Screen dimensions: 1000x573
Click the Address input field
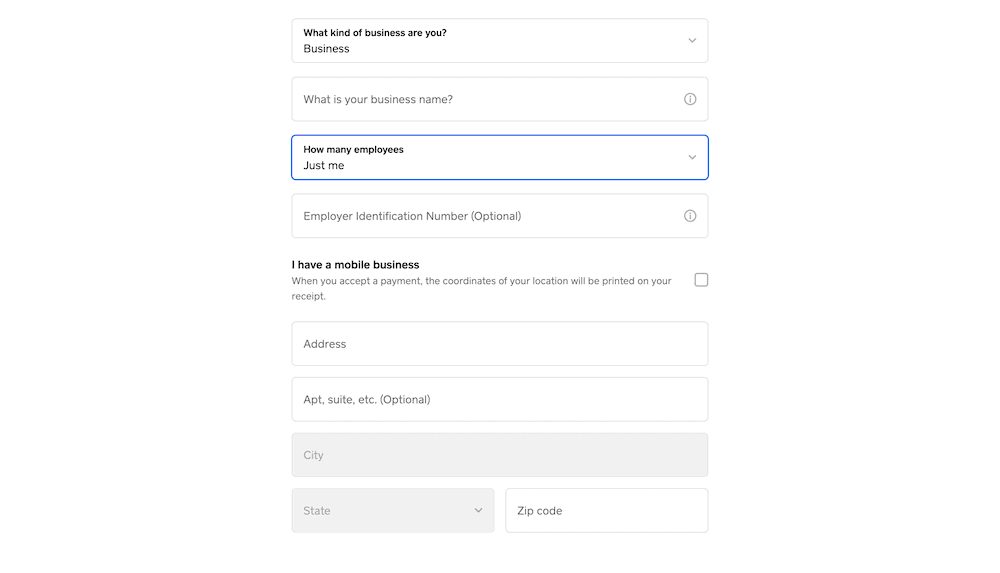coord(500,344)
